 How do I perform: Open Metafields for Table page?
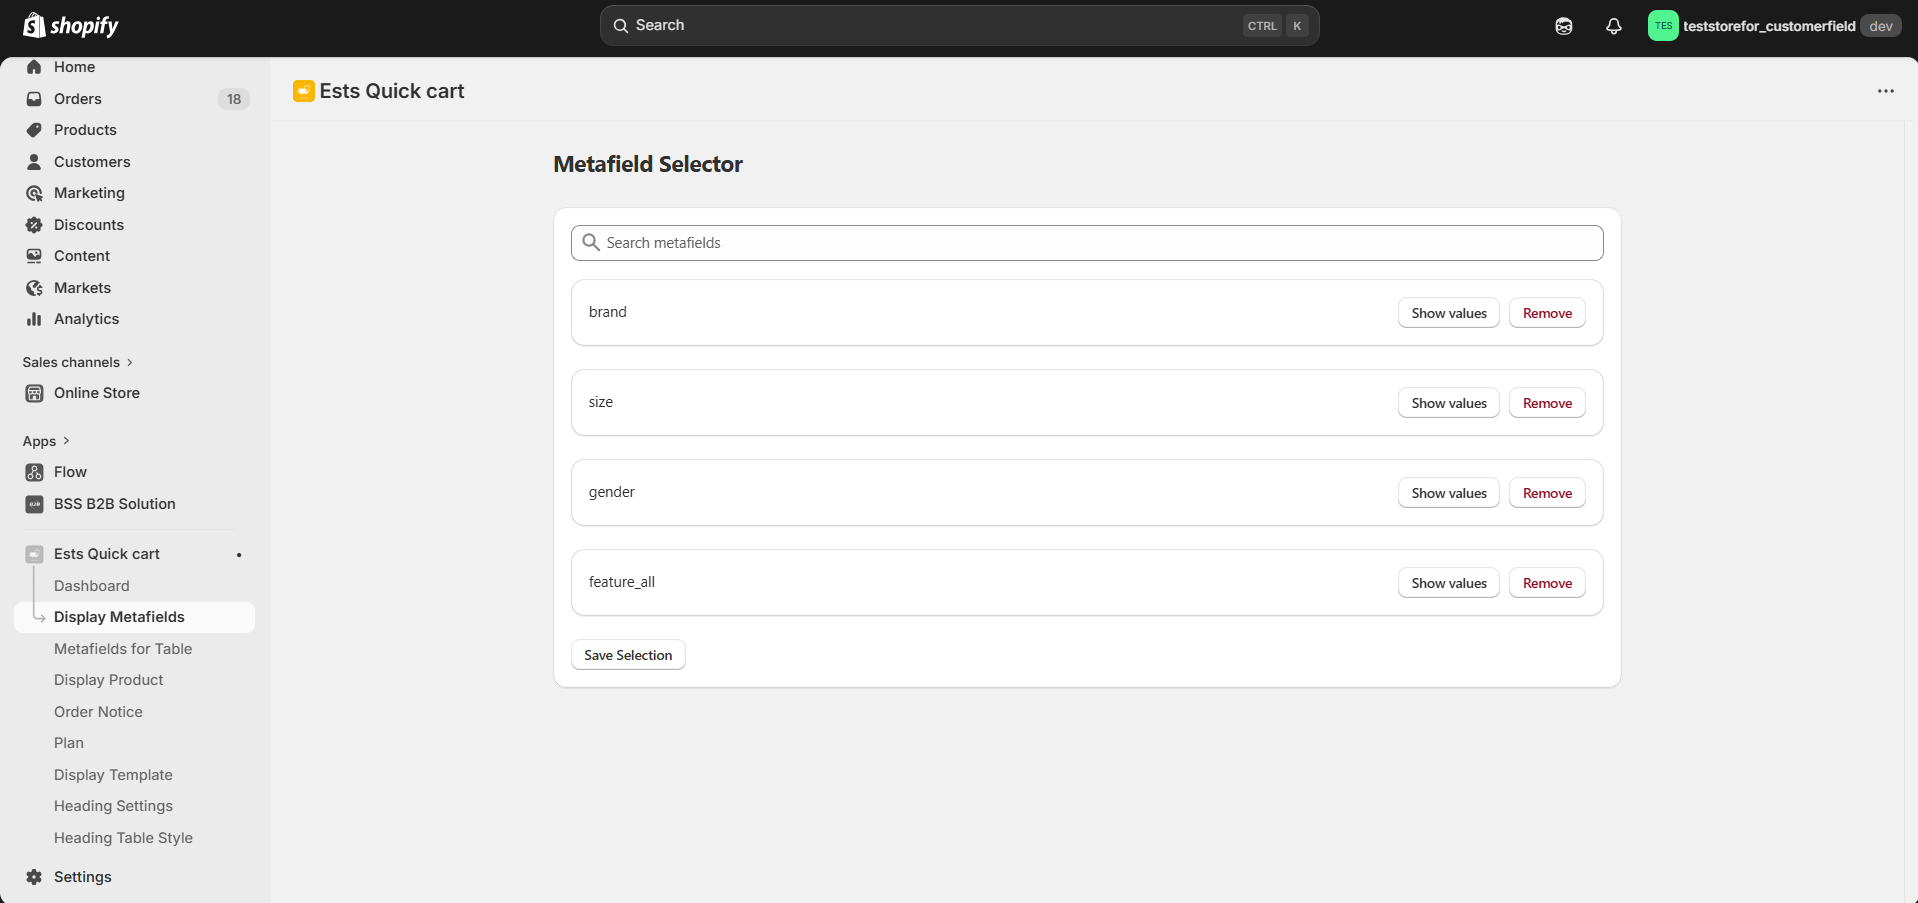[123, 649]
